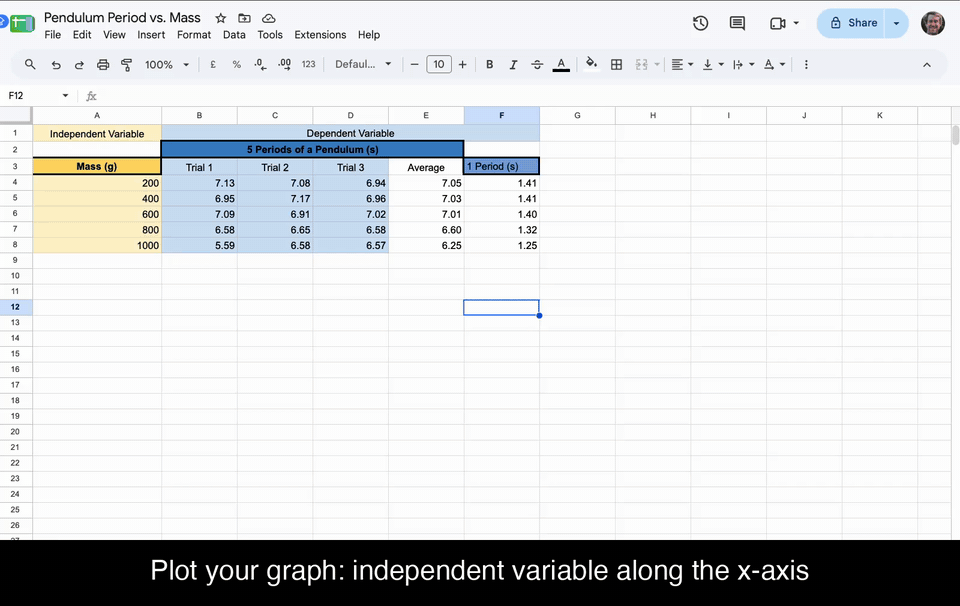Image resolution: width=960 pixels, height=606 pixels.
Task: Open the View menu
Action: click(114, 35)
